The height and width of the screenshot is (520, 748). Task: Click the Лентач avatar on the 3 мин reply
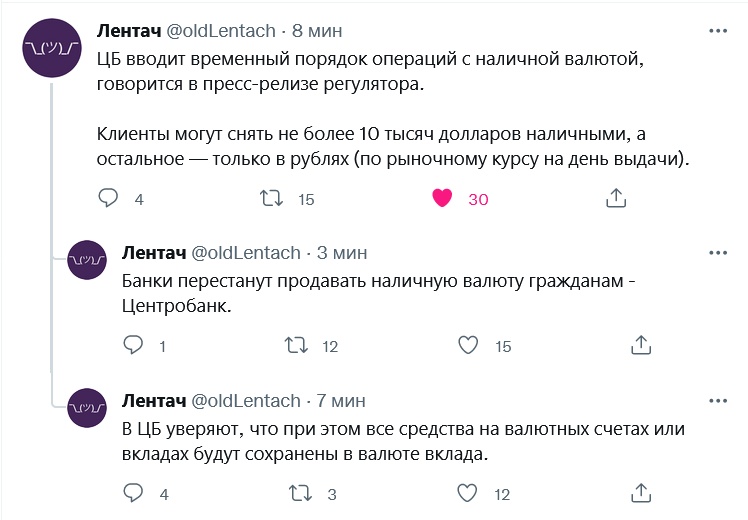pos(86,262)
